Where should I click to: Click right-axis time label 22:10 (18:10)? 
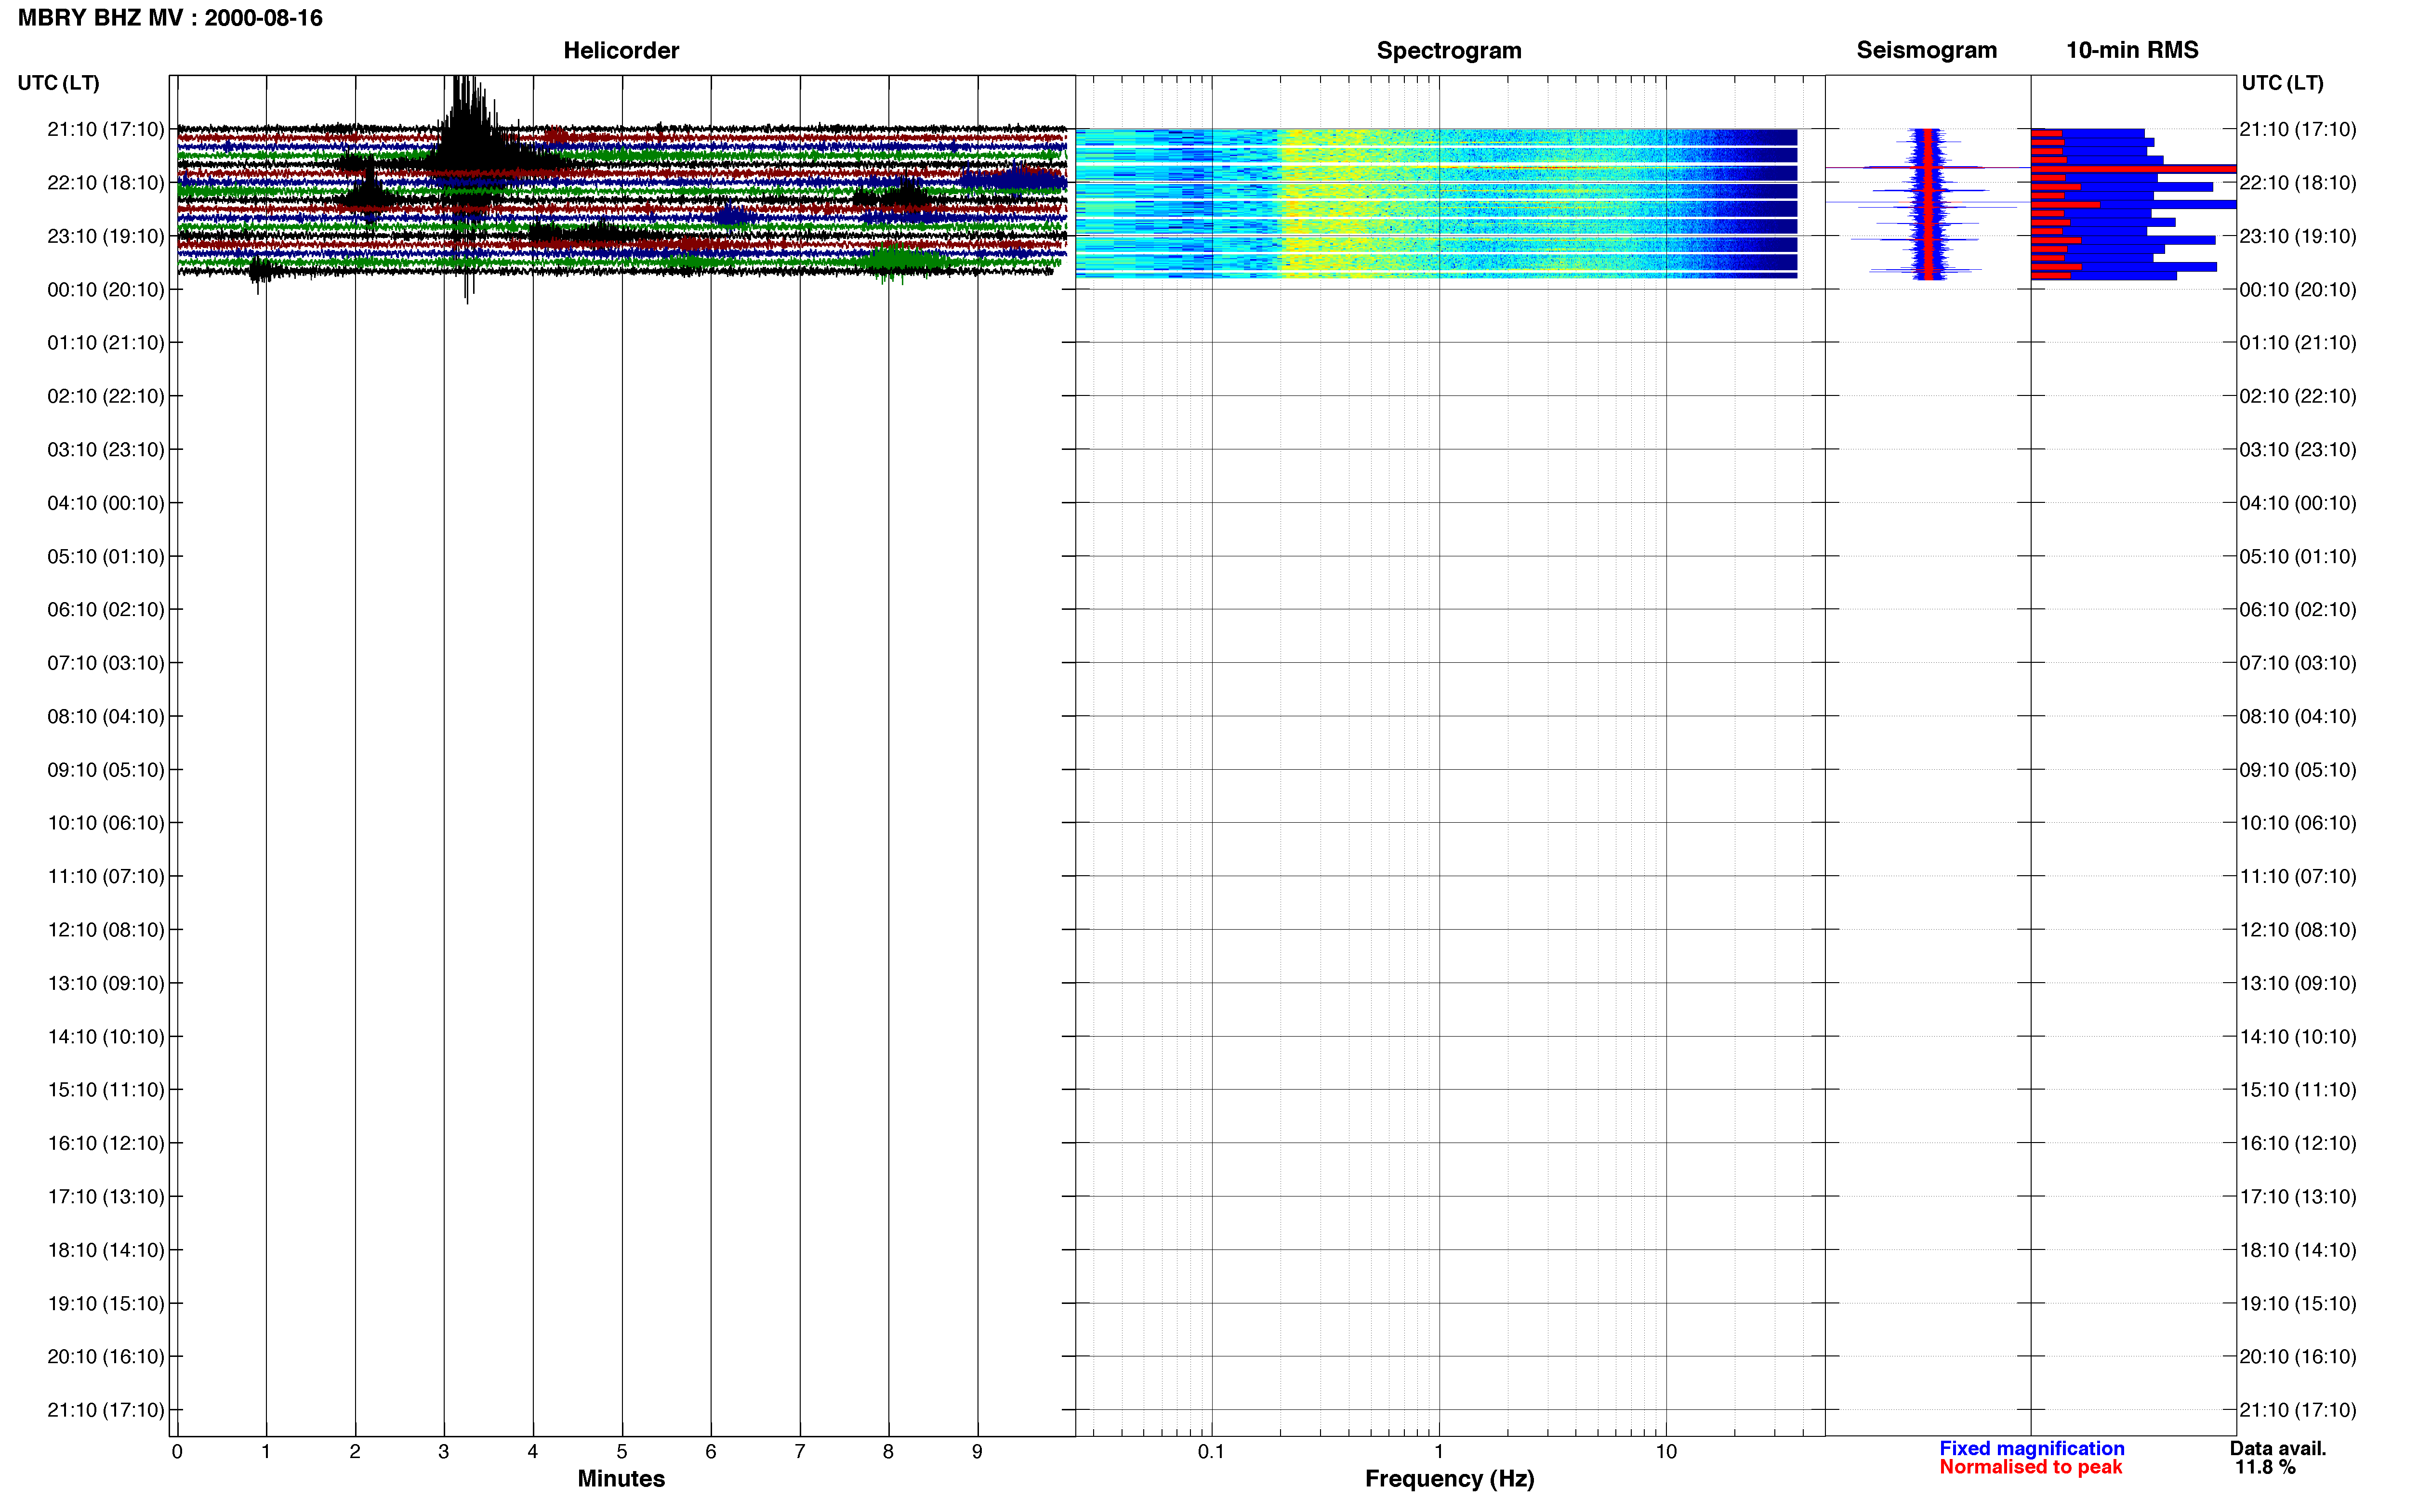coord(2298,183)
